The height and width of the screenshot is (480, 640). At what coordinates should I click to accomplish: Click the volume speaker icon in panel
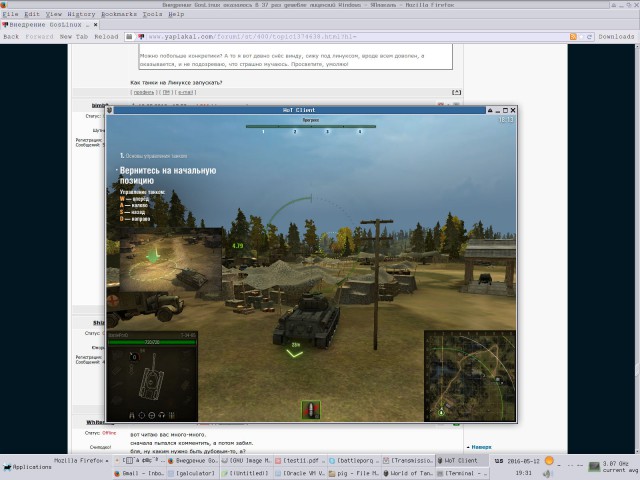tap(547, 474)
